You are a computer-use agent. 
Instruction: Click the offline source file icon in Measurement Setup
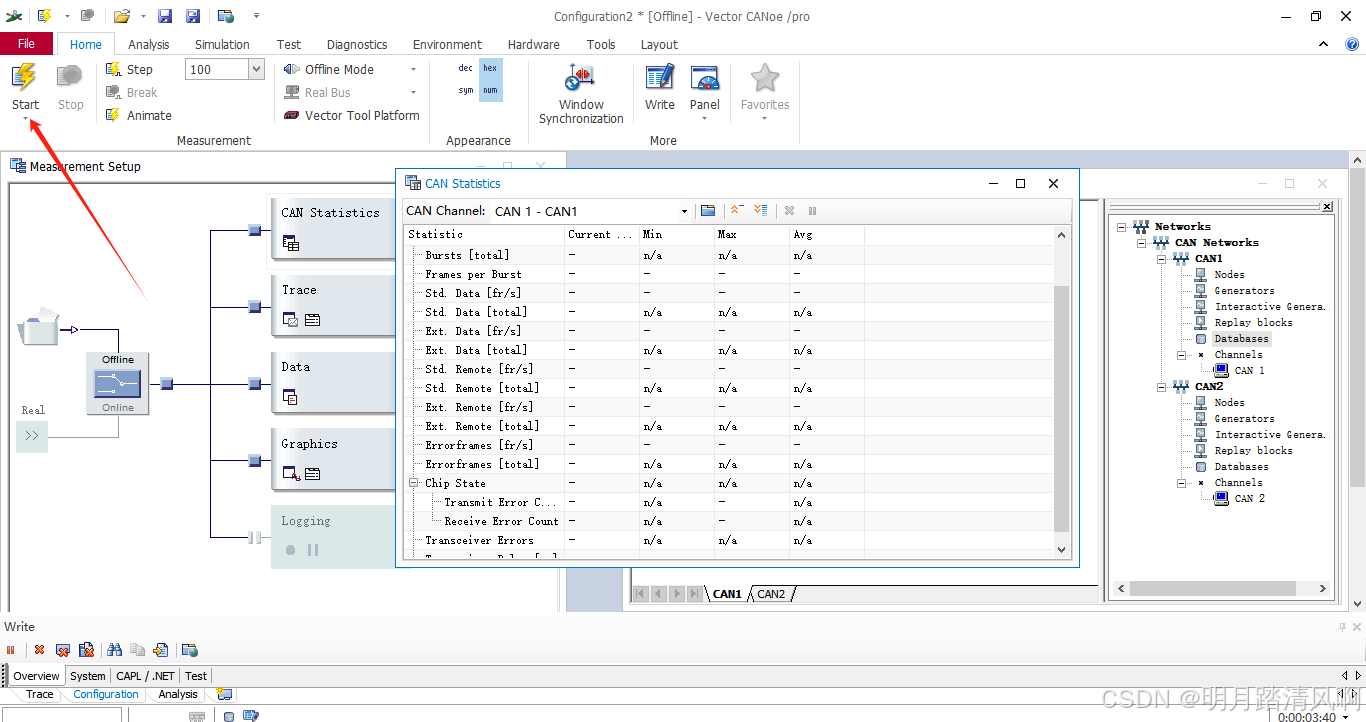tap(38, 328)
